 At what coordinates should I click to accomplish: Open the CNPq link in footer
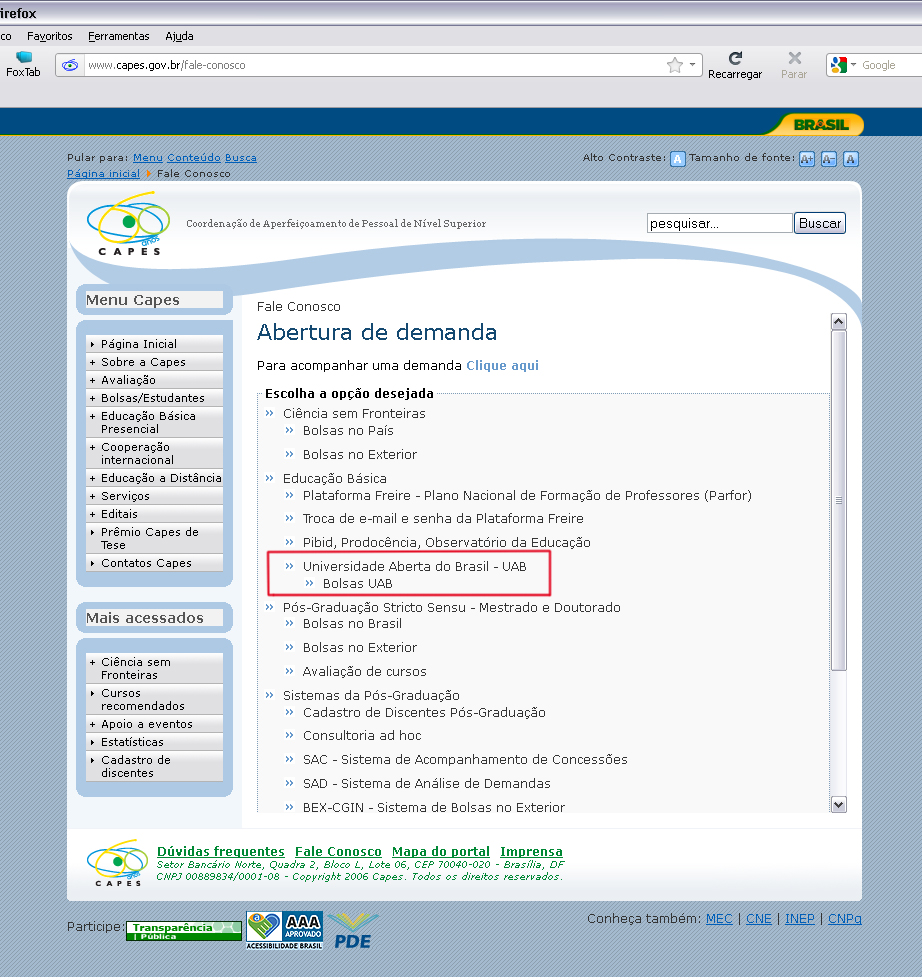click(x=845, y=918)
